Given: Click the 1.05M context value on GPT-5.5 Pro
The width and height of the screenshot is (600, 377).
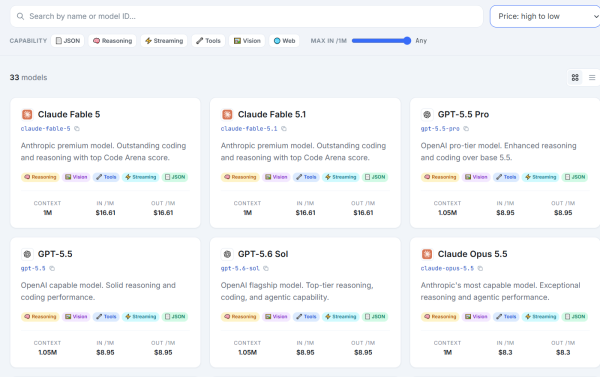Looking at the screenshot, I should tap(447, 213).
